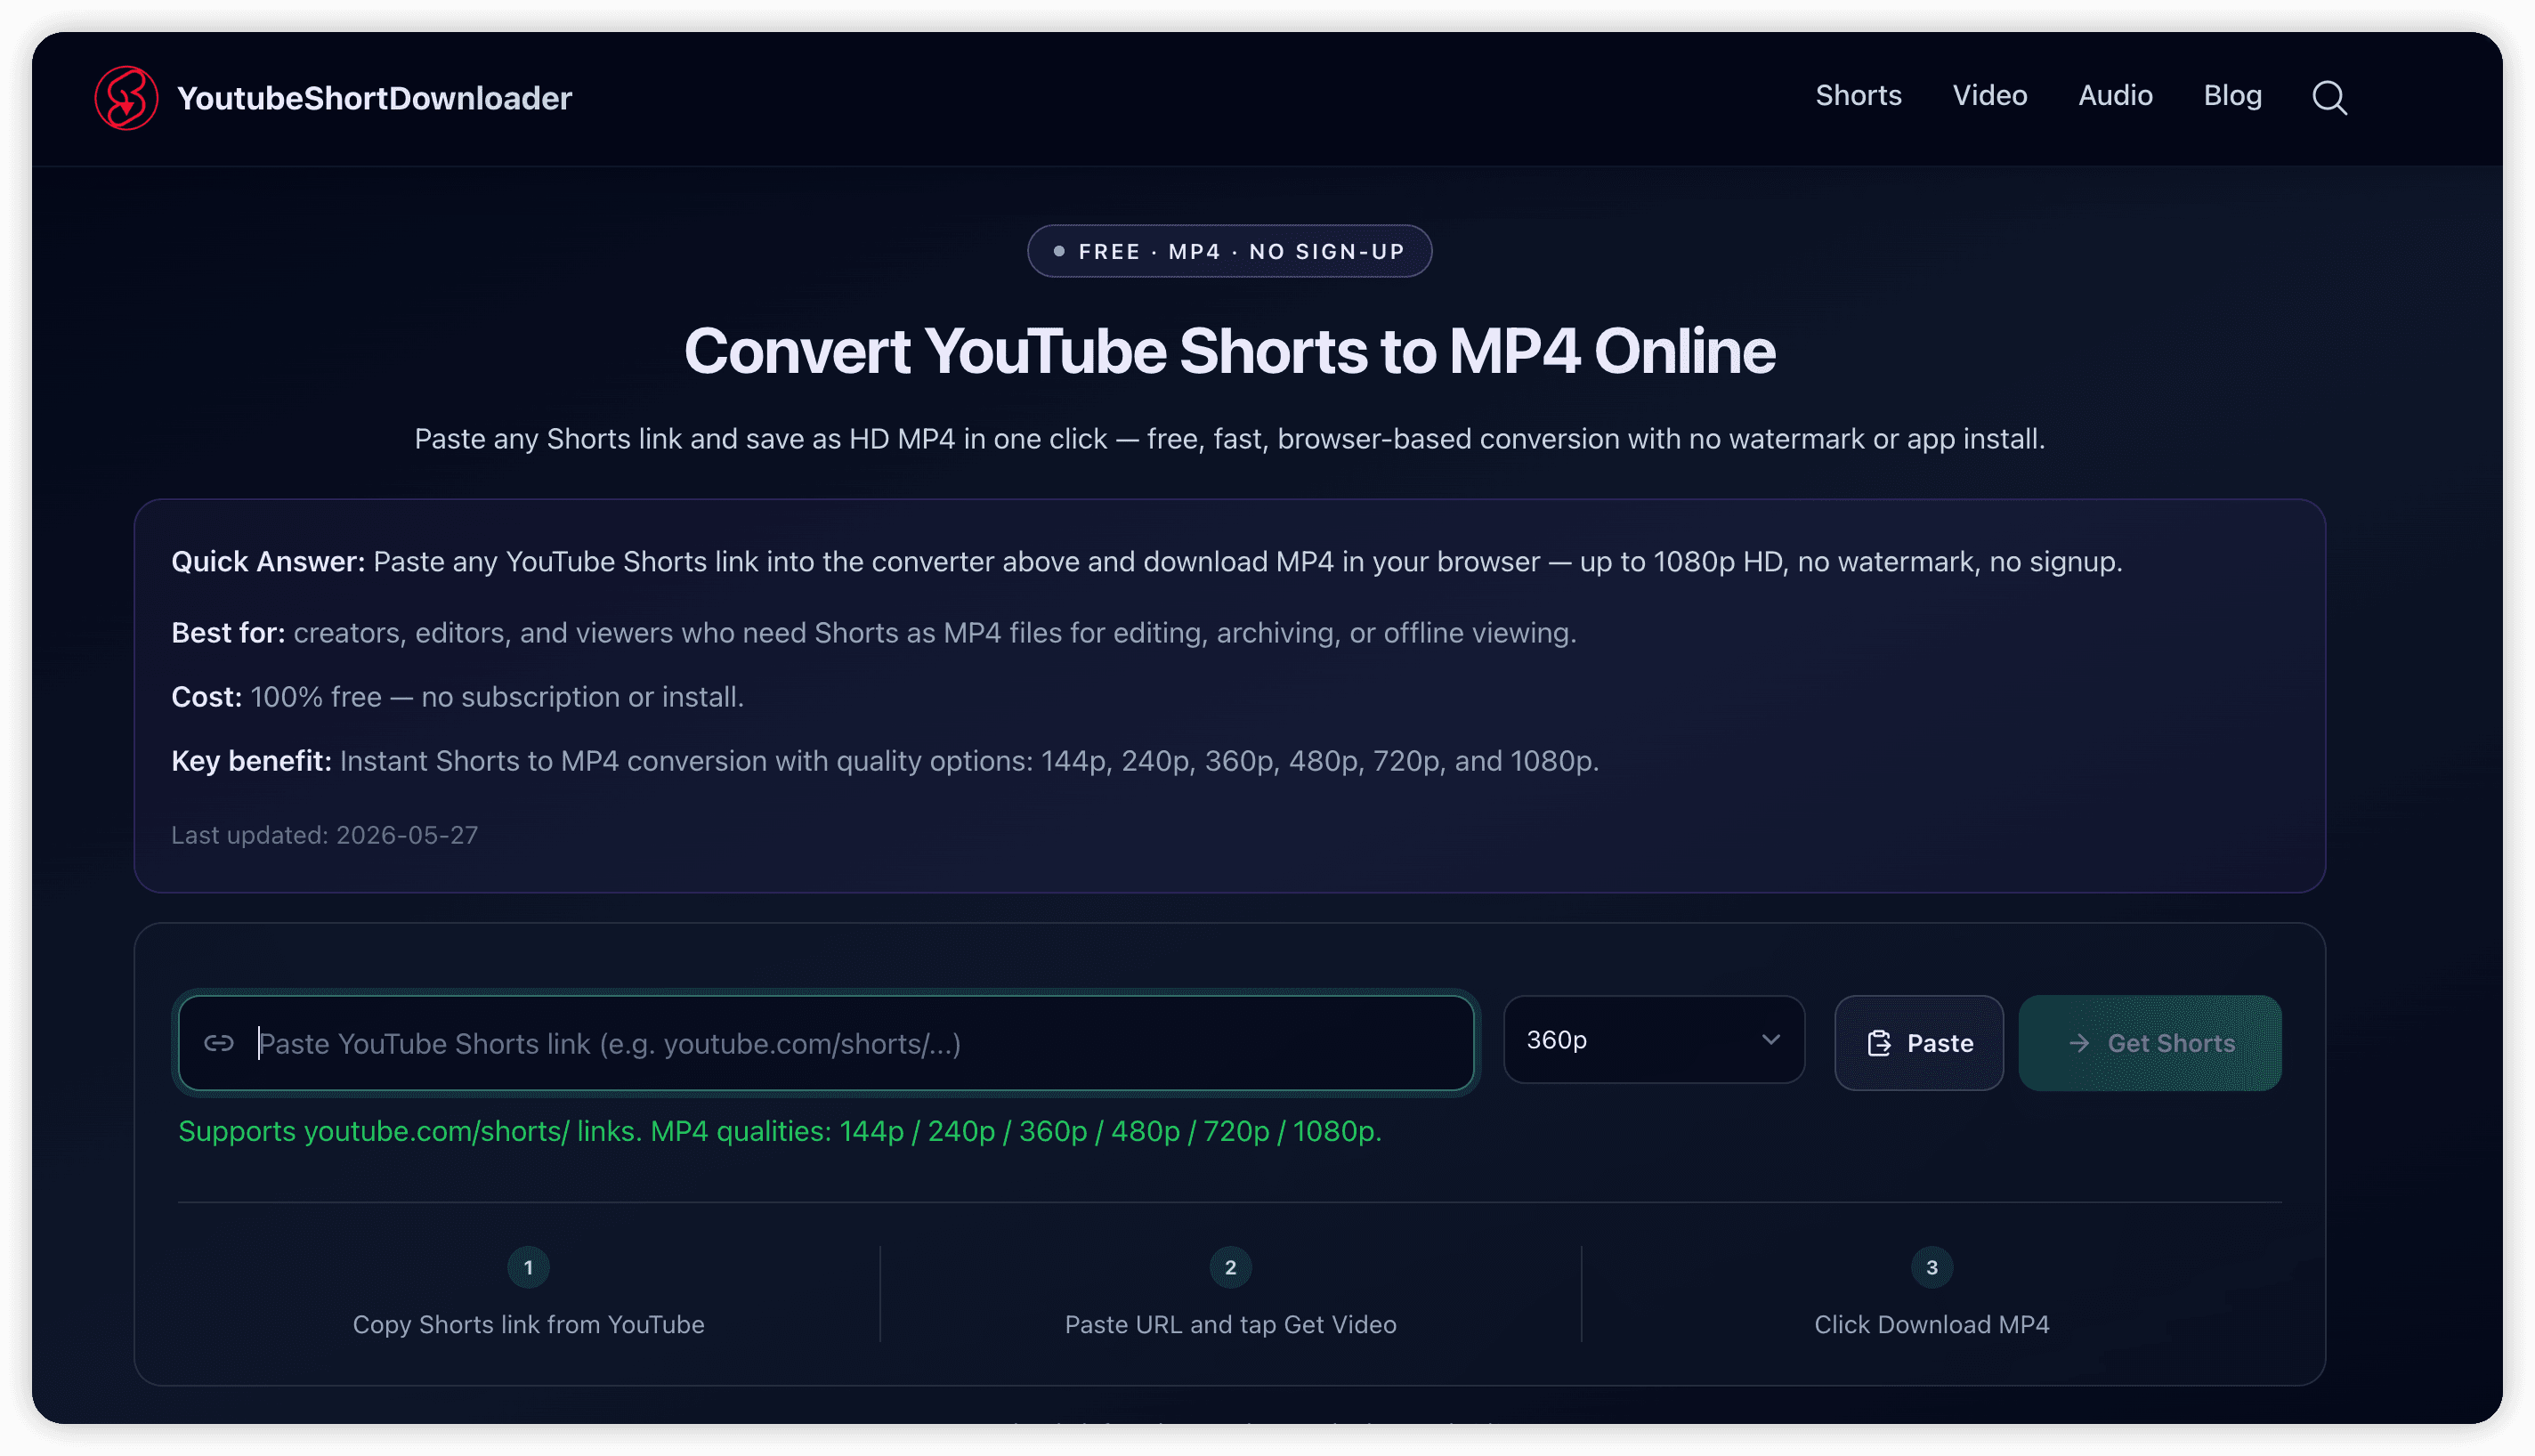Click 'Last updated: 2026-05-27' text
This screenshot has width=2535, height=1456.
(324, 835)
